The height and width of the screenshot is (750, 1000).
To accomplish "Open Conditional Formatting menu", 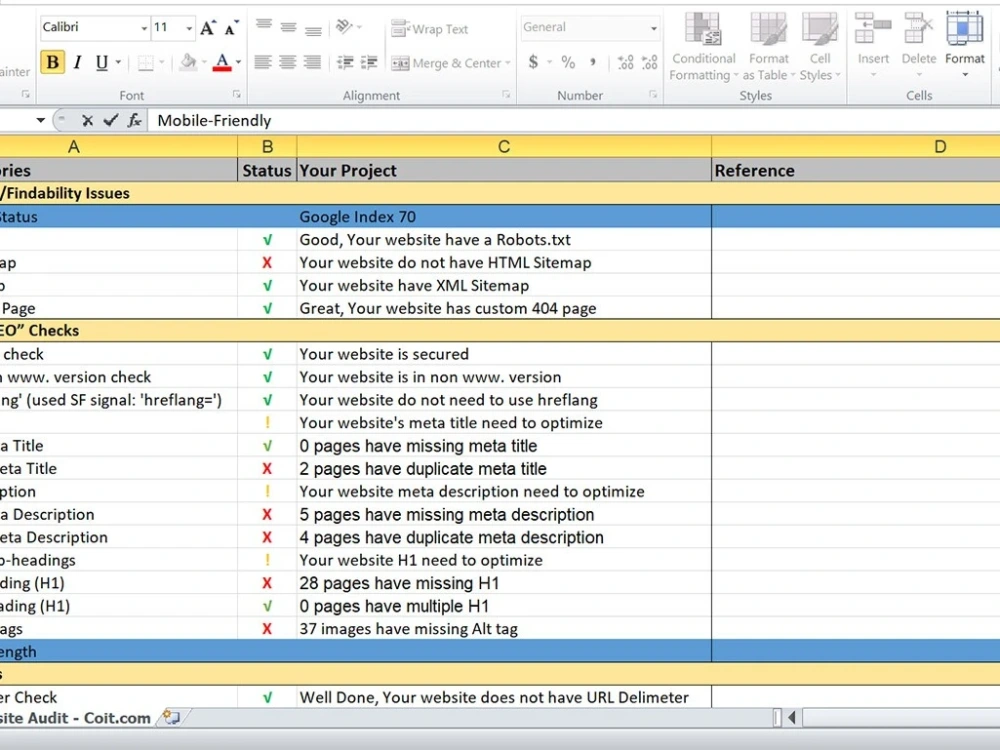I will (703, 47).
